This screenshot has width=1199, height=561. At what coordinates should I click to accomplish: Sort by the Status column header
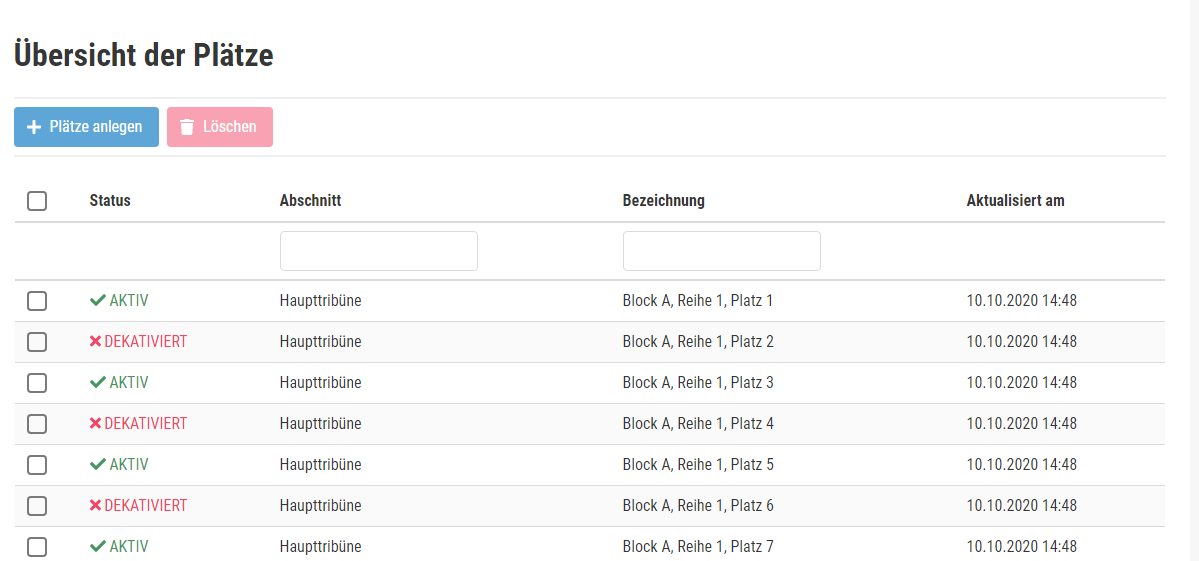[x=110, y=201]
